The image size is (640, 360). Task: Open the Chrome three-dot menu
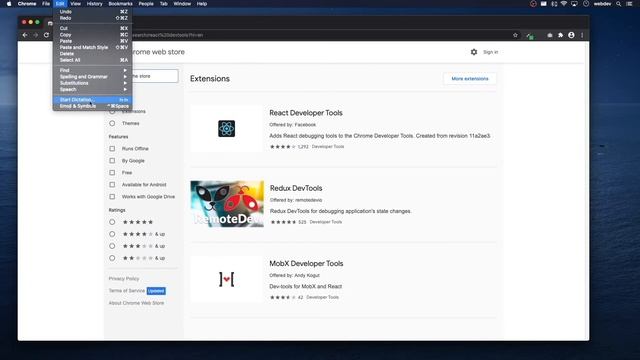click(582, 35)
